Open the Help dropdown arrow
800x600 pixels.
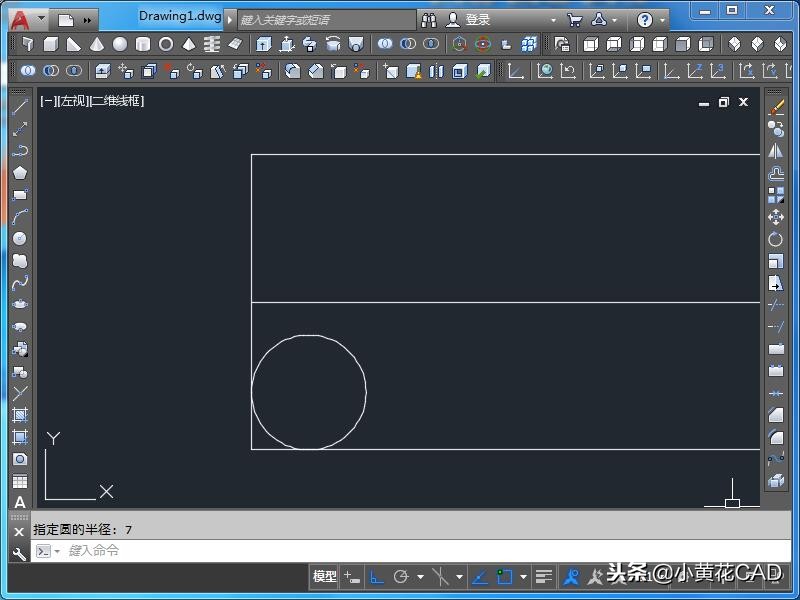tap(663, 20)
